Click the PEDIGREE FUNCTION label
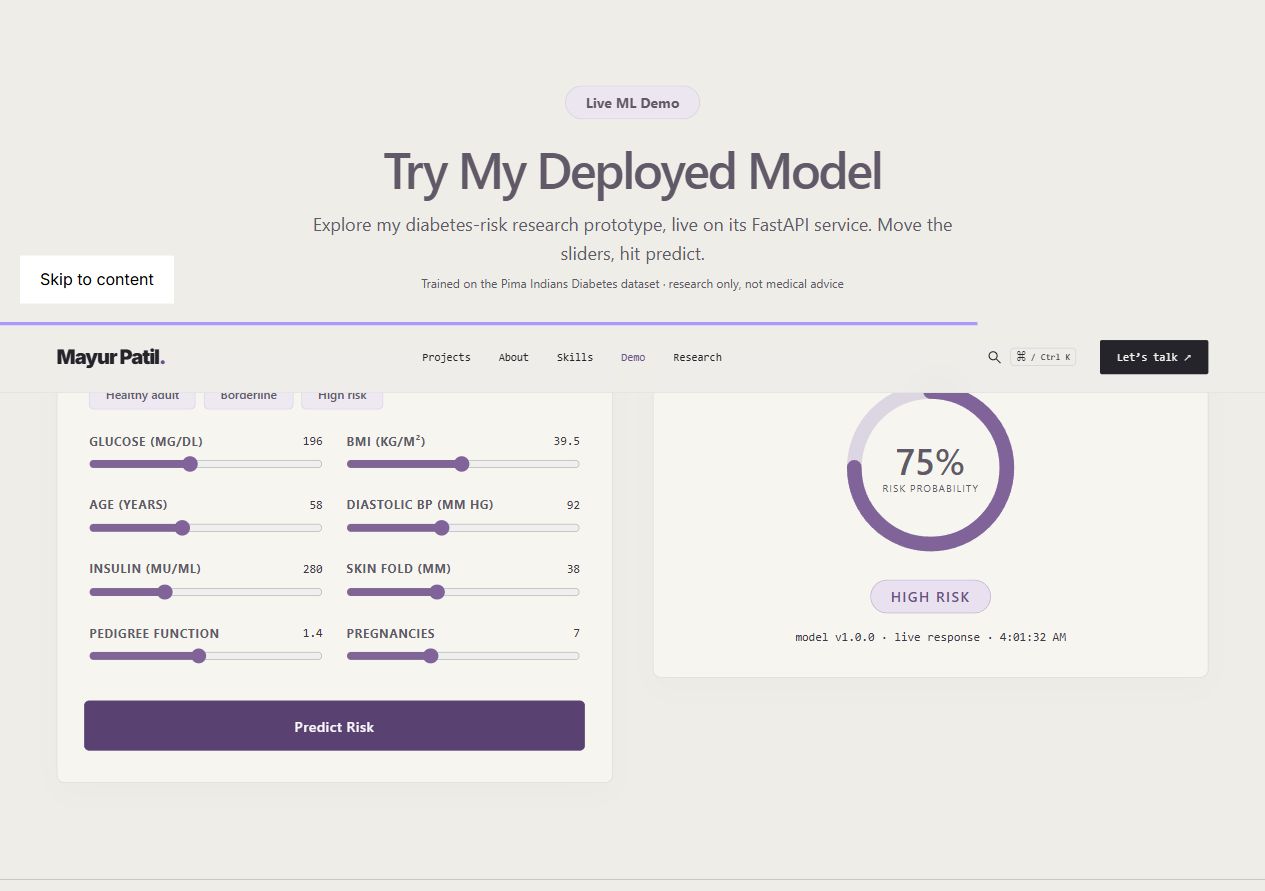Image resolution: width=1265 pixels, height=891 pixels. [154, 633]
